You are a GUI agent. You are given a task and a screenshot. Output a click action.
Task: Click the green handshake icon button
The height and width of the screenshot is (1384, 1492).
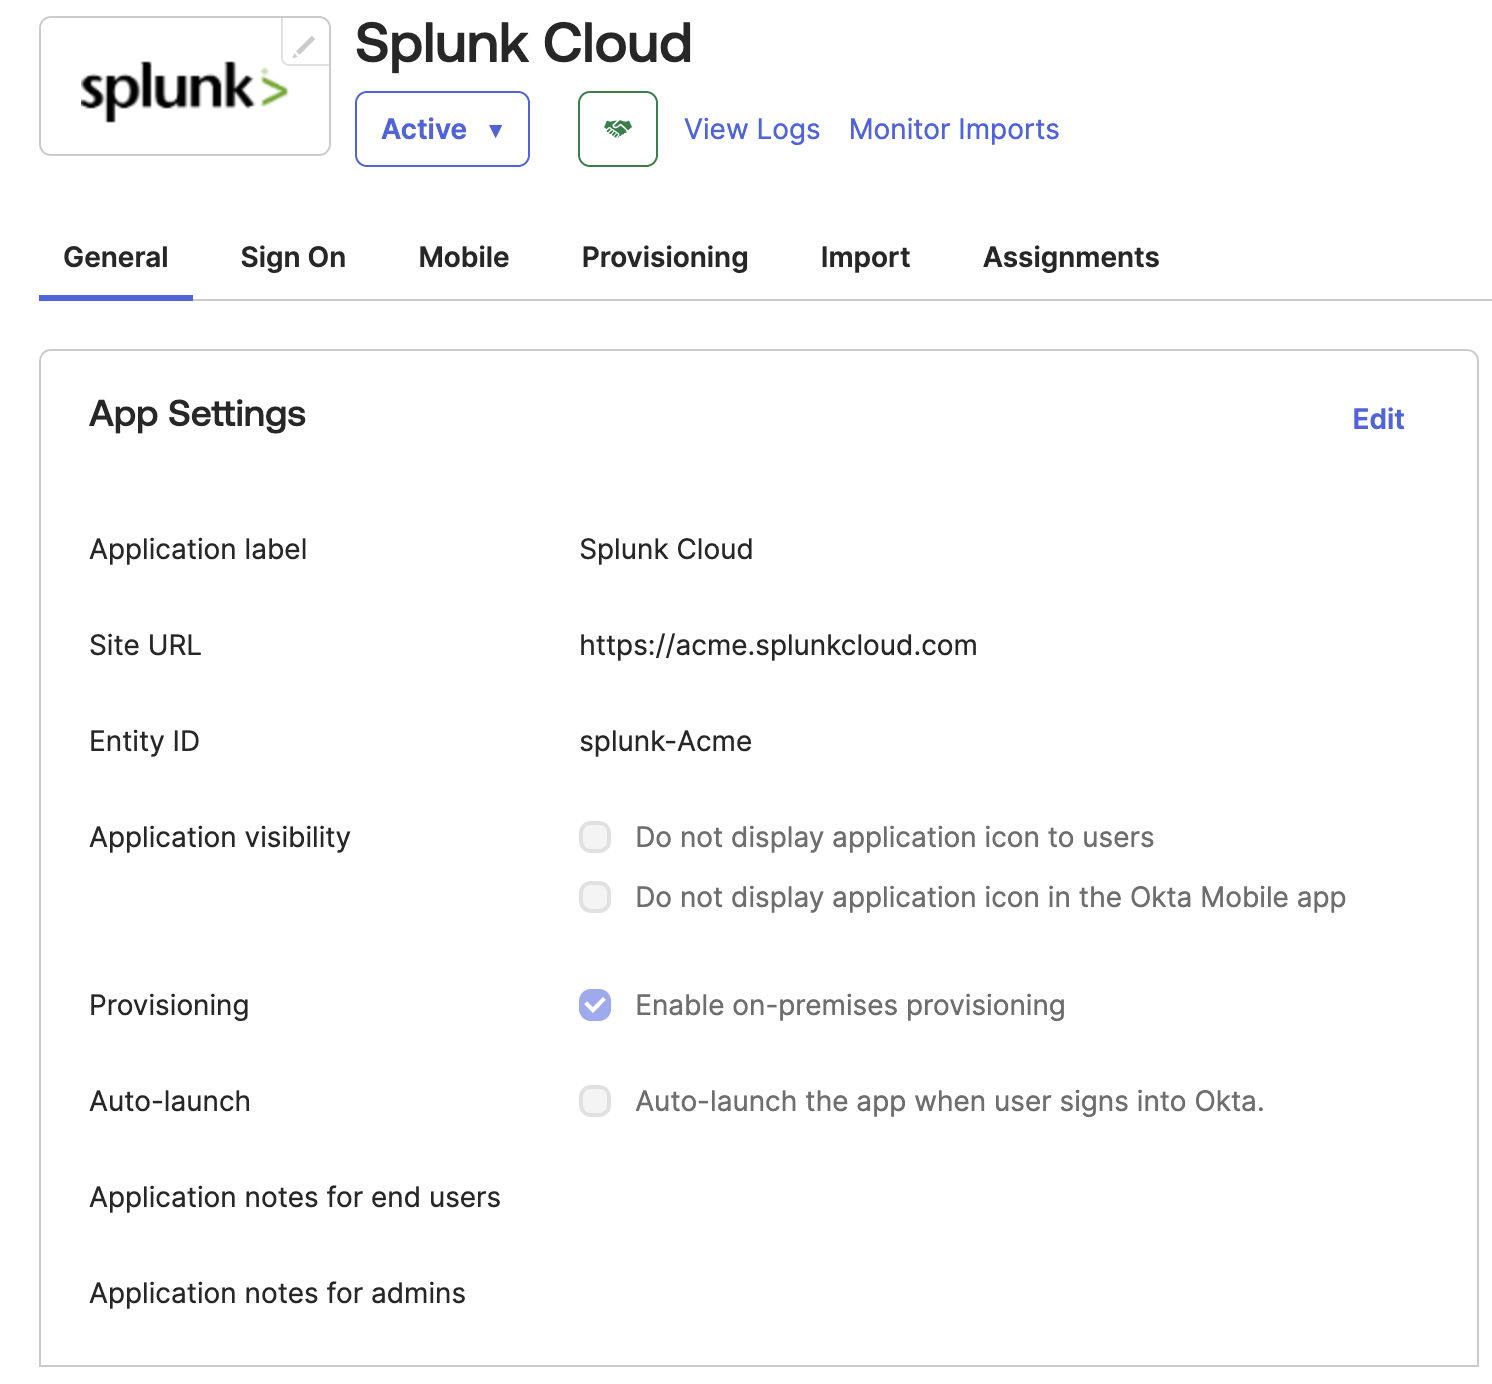[618, 129]
